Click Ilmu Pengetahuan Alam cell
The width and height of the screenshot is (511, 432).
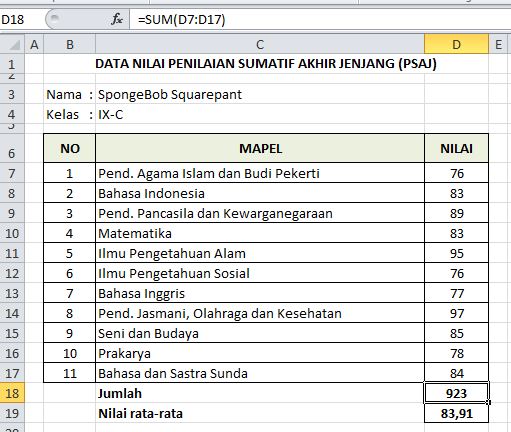(x=260, y=253)
